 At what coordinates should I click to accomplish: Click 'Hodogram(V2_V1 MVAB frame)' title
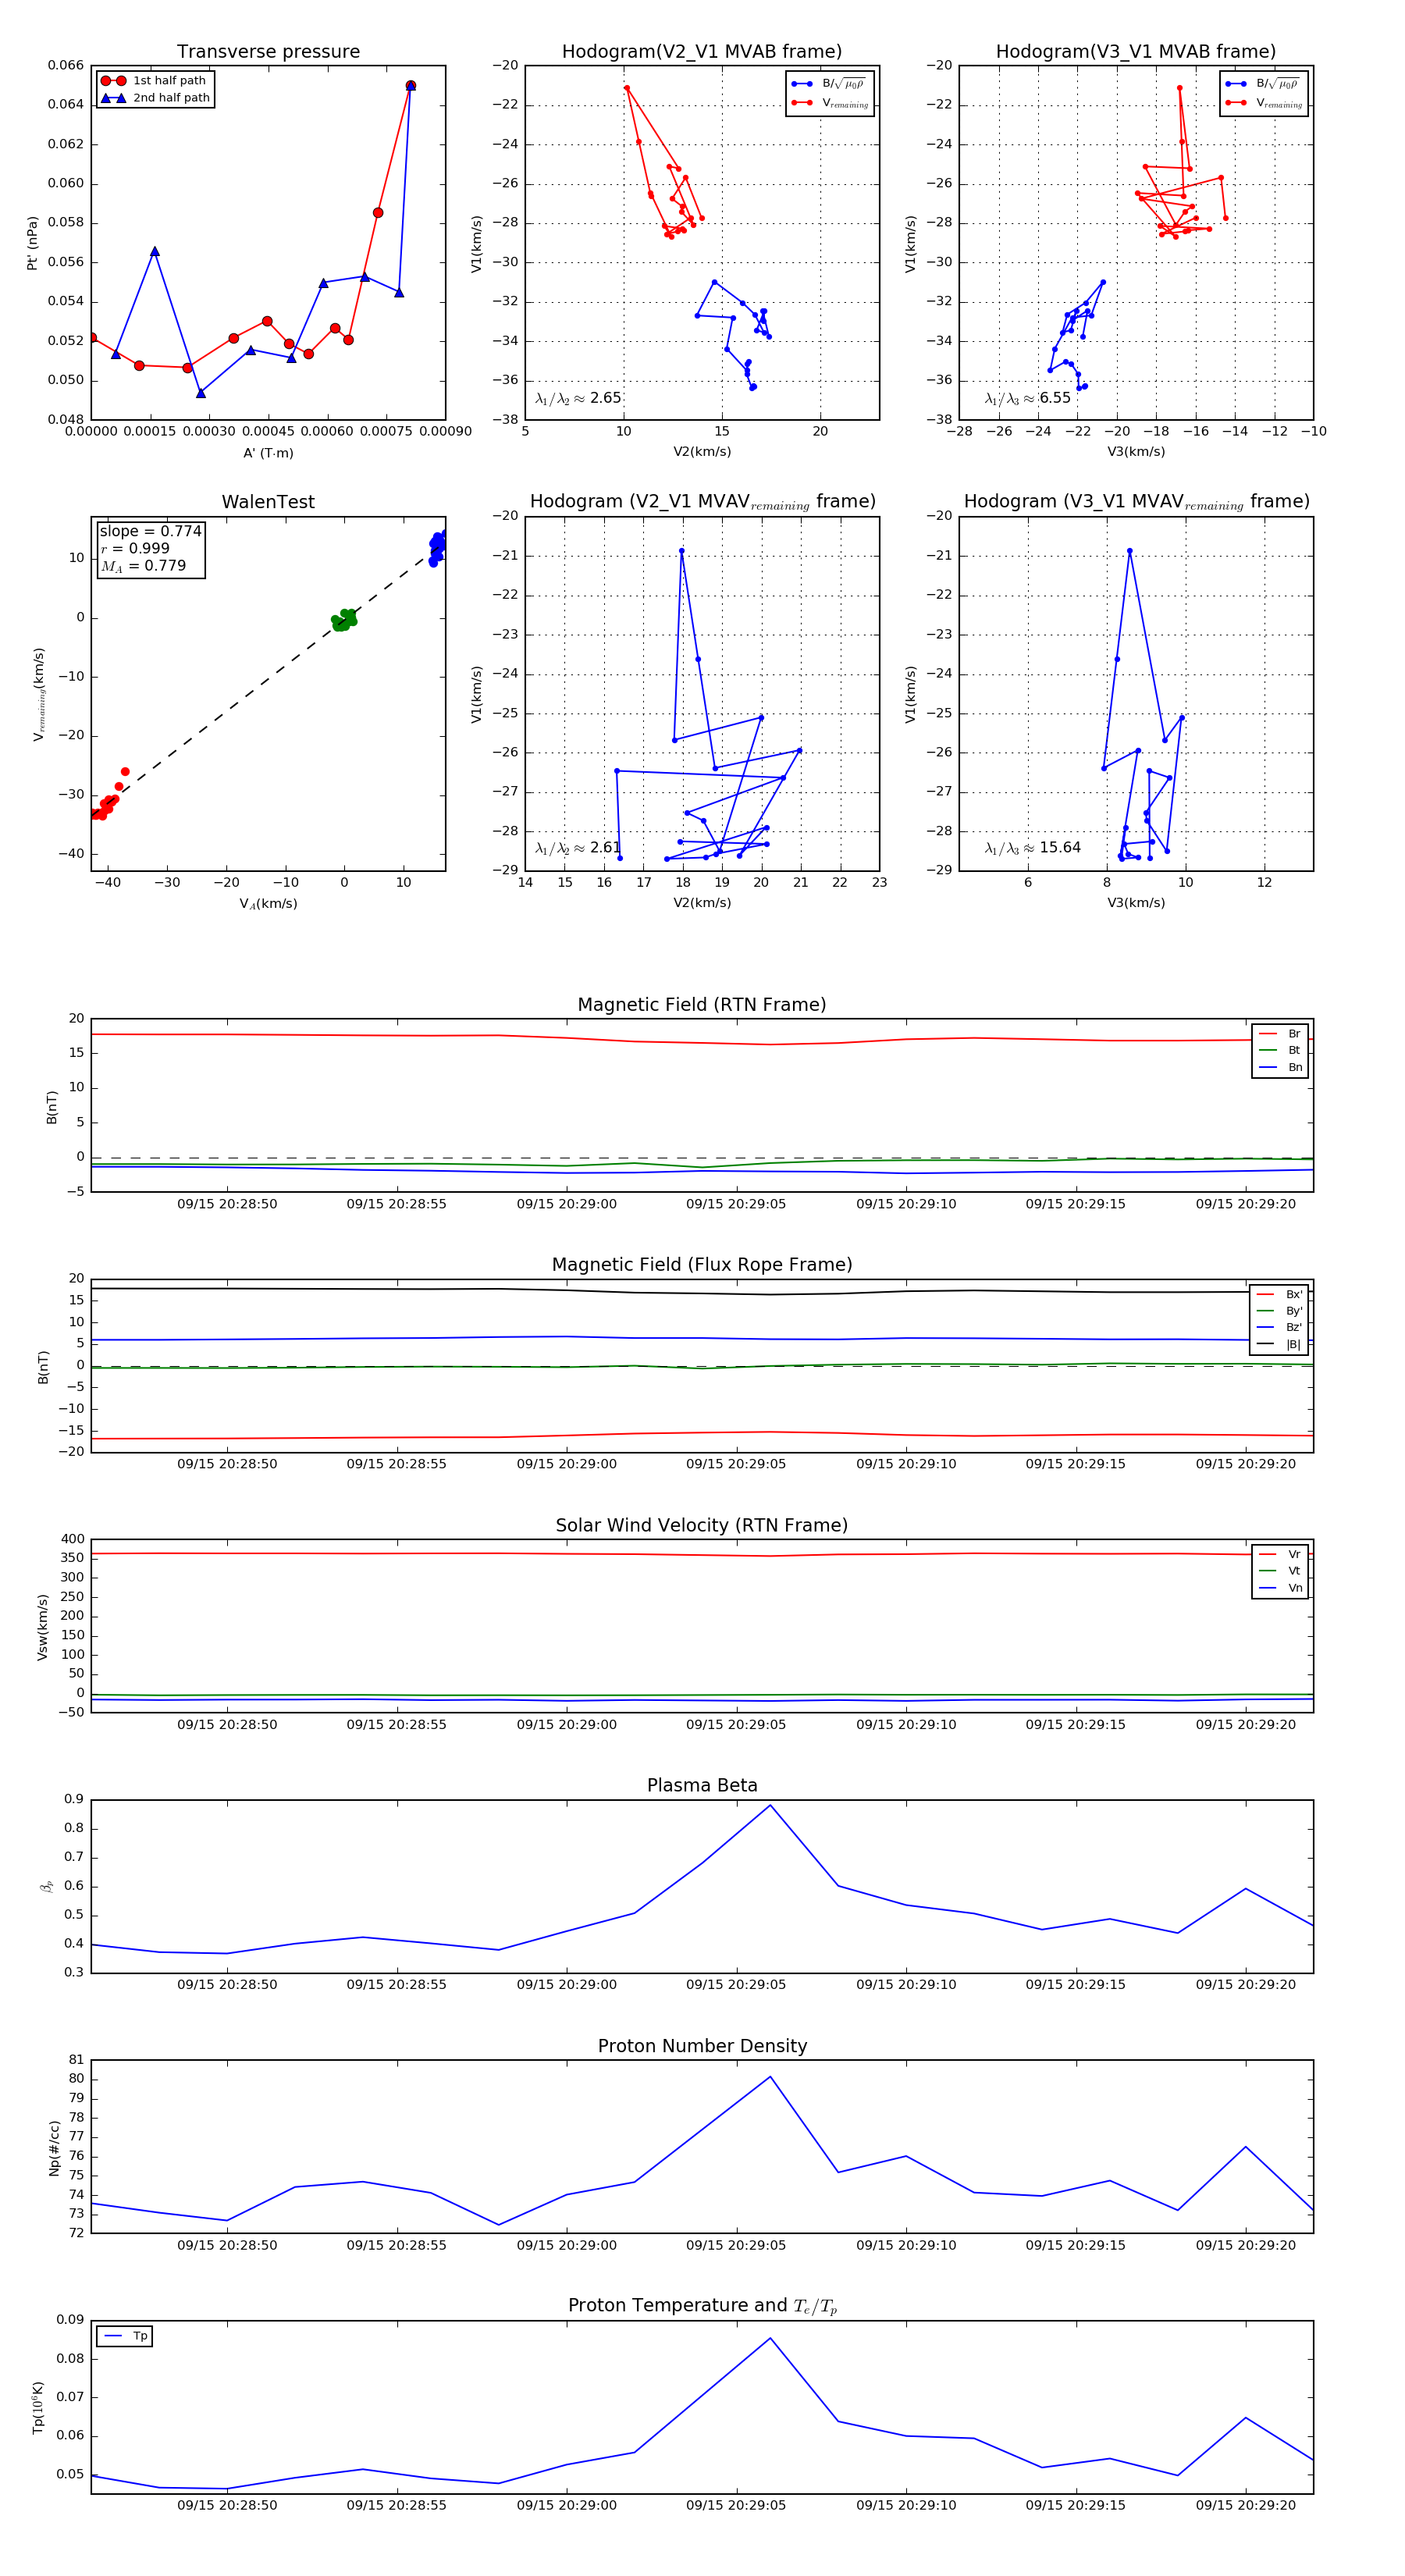point(702,51)
